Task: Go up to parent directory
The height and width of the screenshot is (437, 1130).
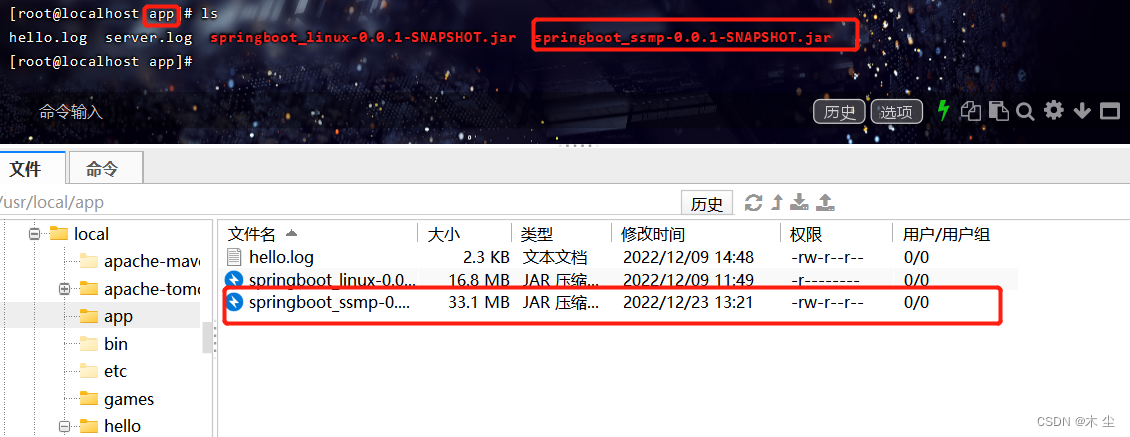Action: click(777, 203)
